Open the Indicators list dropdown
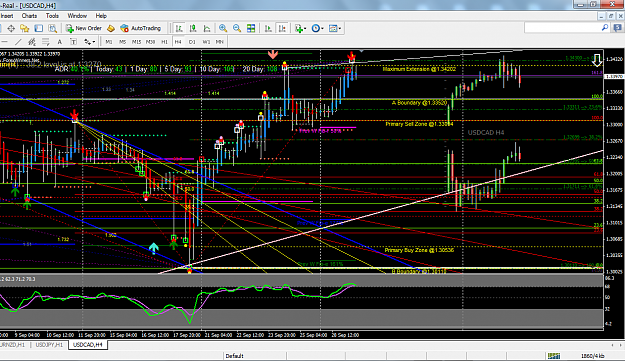The width and height of the screenshot is (625, 361). 300,28
